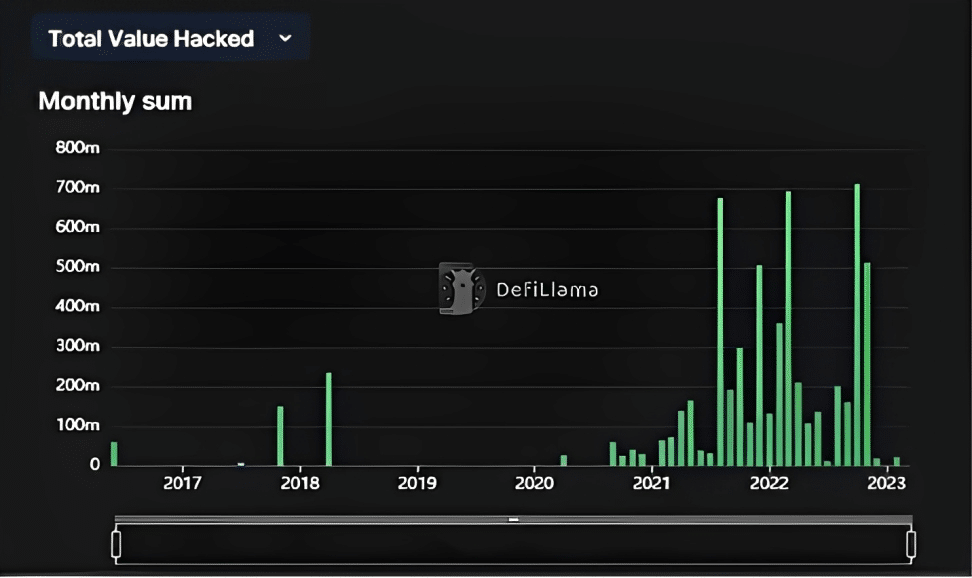Click the small white marker above range bar
Viewport: 972px width, 578px height.
[x=513, y=520]
